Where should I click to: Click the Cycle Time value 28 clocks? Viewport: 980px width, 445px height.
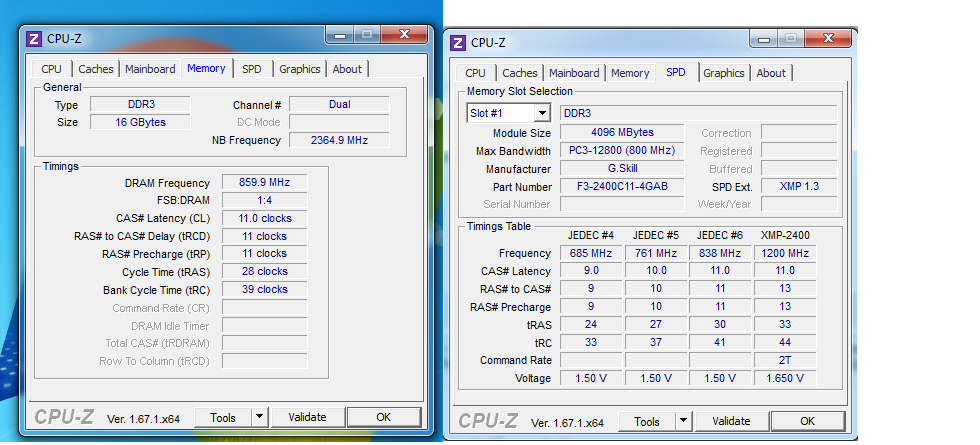(x=264, y=271)
